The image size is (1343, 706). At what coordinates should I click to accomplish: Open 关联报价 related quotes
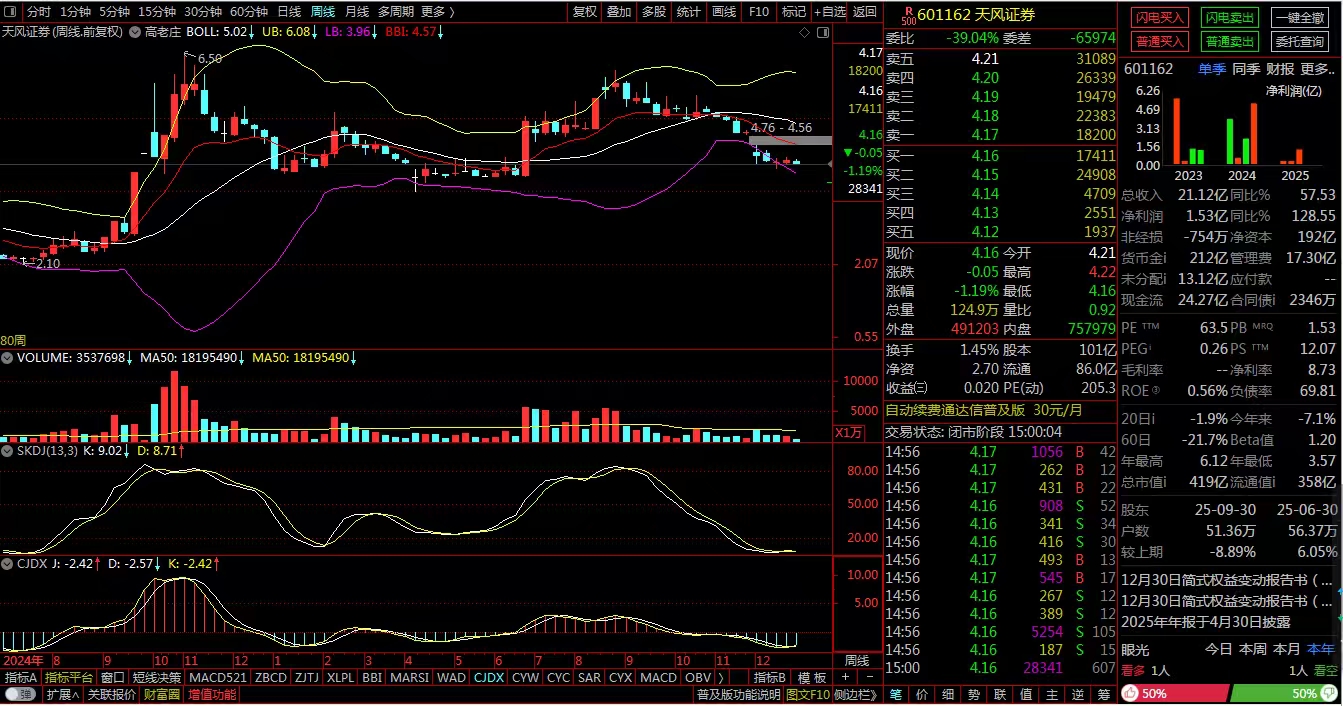(x=112, y=694)
